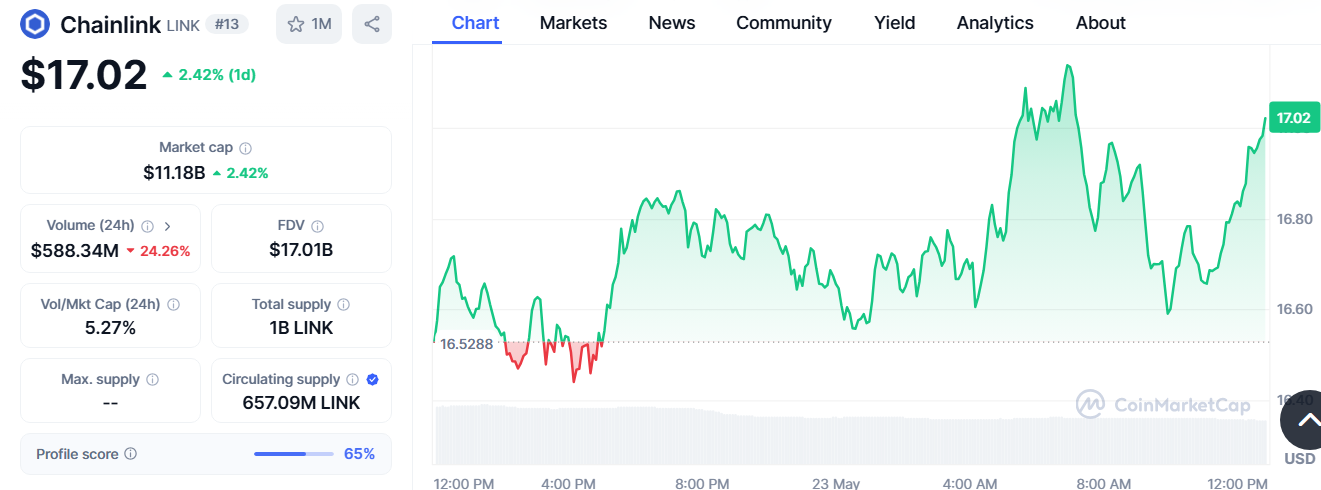Click the 4:00 PM time axis label
This screenshot has width=1321, height=490.
pyautogui.click(x=568, y=483)
